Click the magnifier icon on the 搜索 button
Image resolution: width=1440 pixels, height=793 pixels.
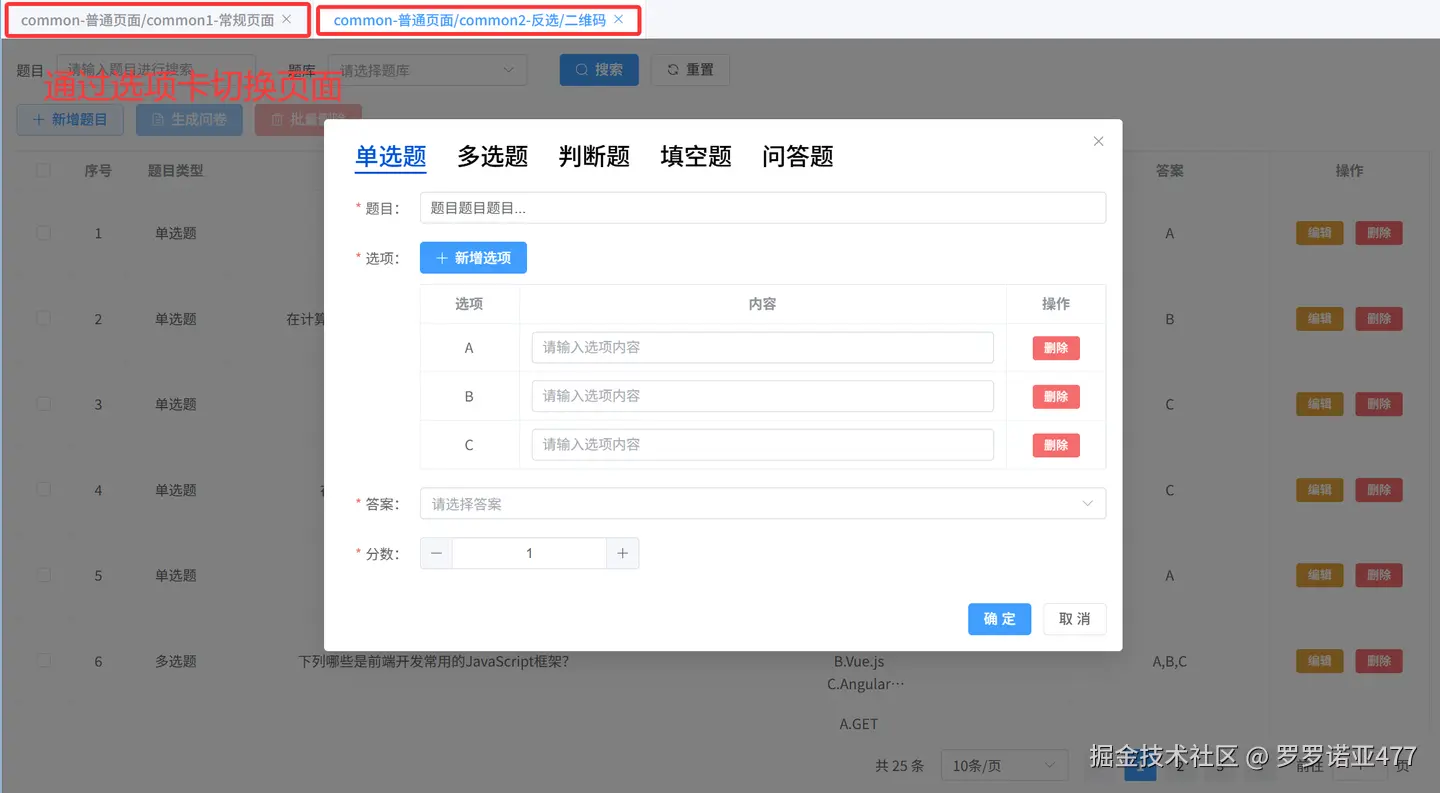pos(583,69)
